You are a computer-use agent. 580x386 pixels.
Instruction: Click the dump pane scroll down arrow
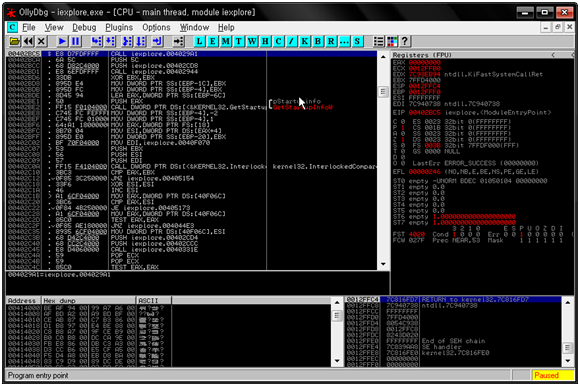(337, 361)
